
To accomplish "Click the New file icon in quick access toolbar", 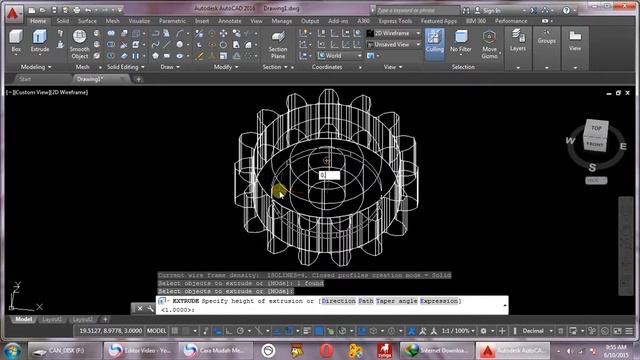I will tap(32, 10).
